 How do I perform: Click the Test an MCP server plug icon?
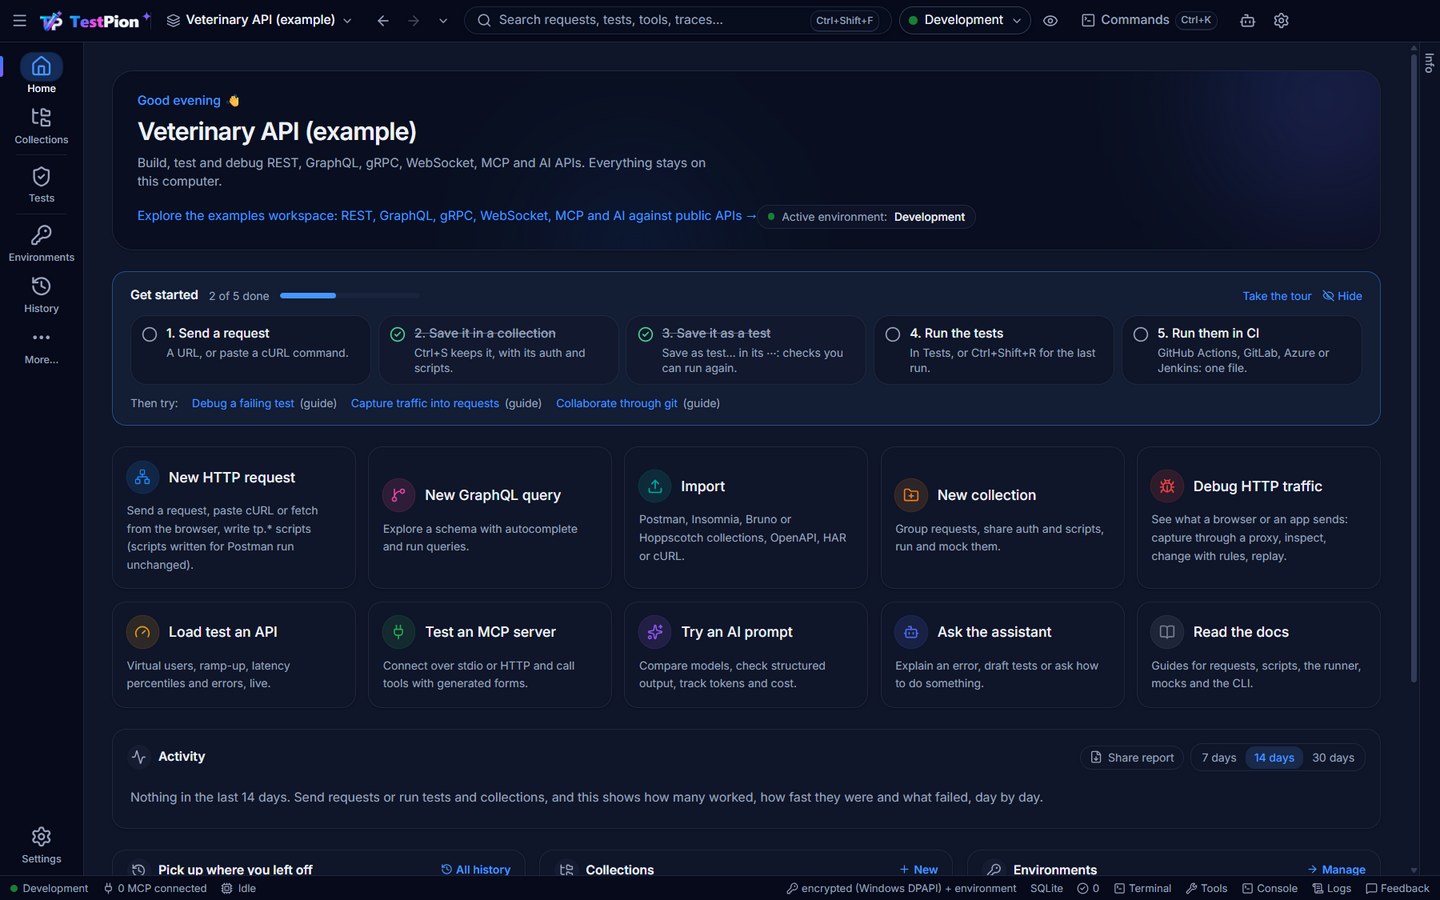(399, 632)
